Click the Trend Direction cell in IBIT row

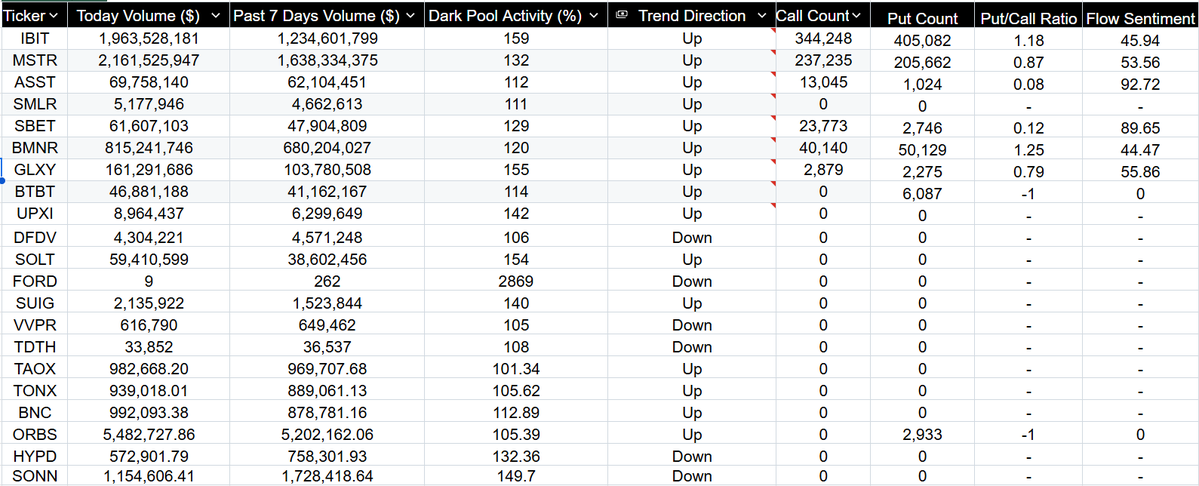[692, 38]
